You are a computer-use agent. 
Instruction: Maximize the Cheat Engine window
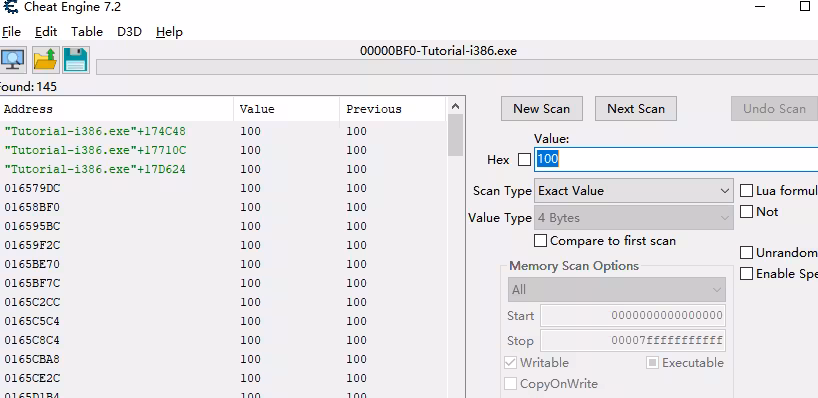(x=805, y=6)
